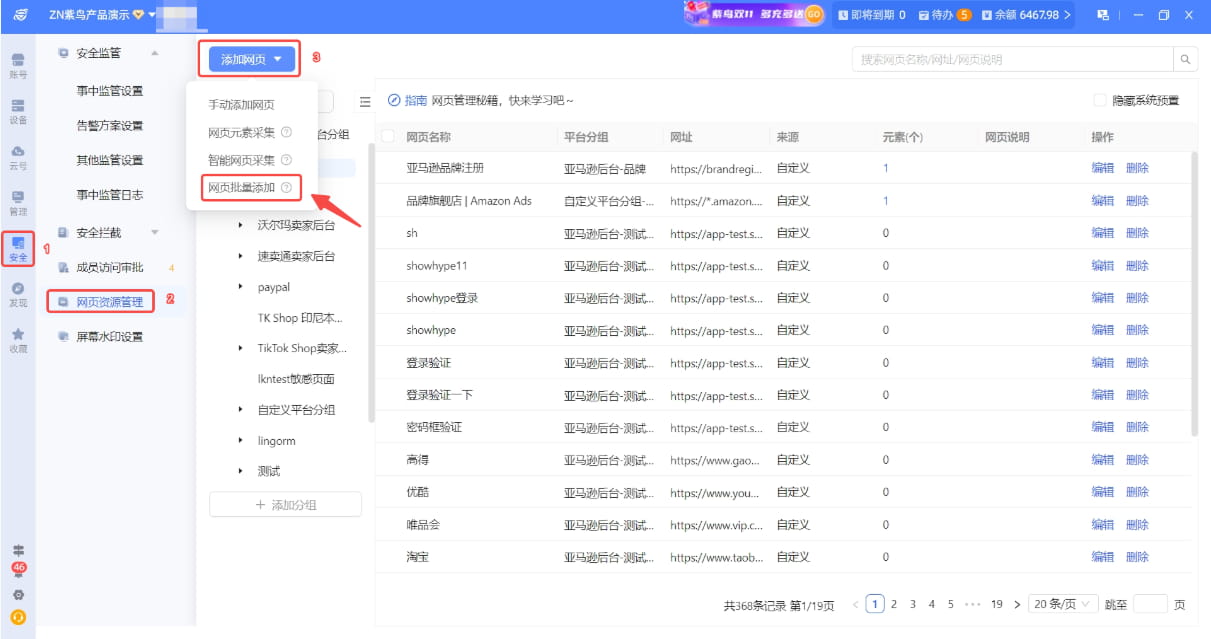Toggle select-all checkbox in table header
This screenshot has width=1211, height=639.
click(388, 137)
